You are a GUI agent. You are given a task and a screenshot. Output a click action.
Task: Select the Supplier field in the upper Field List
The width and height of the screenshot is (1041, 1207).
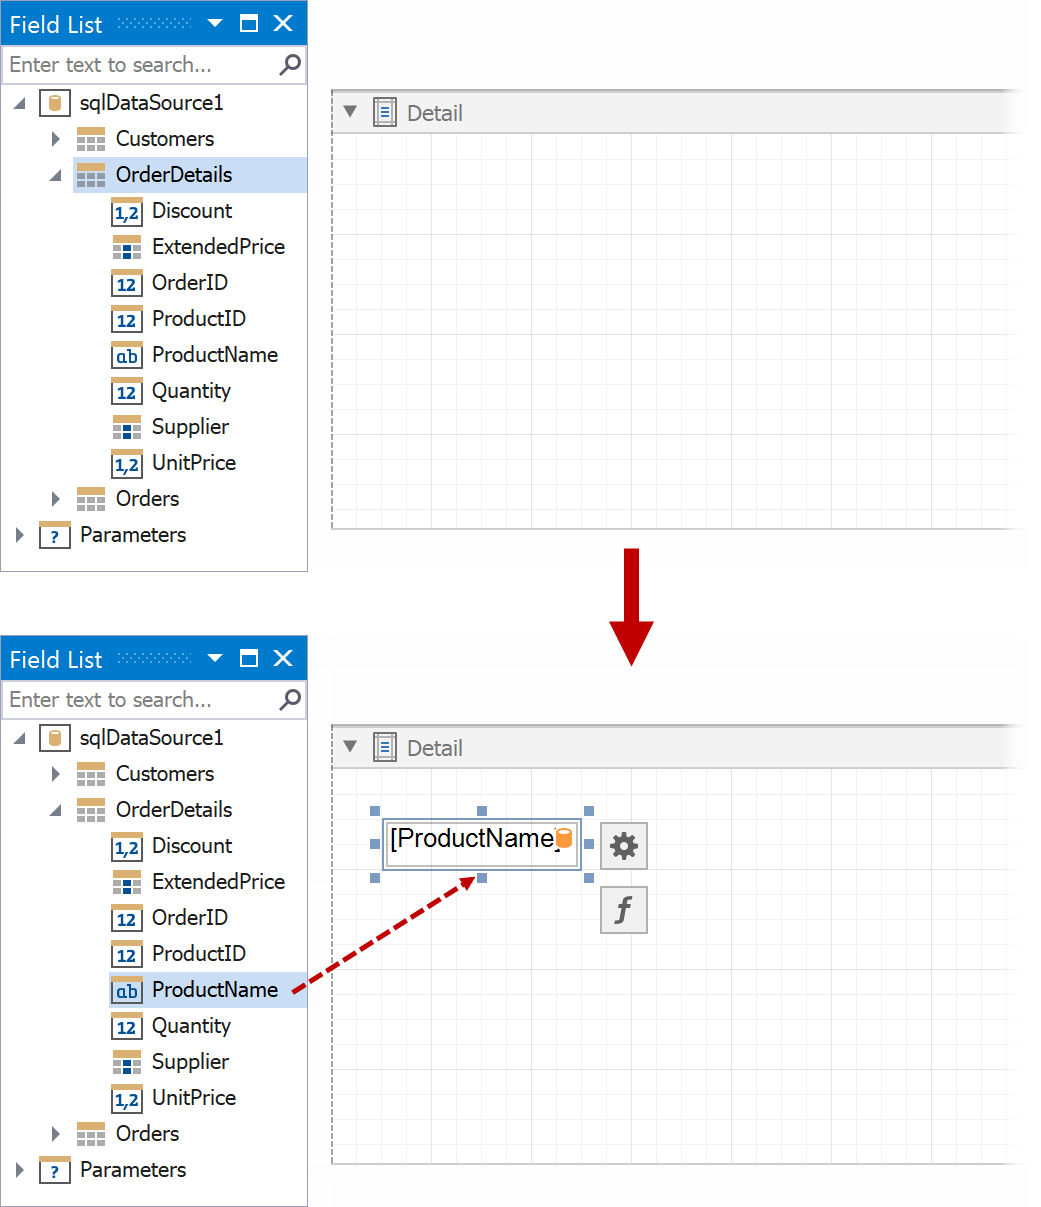click(x=190, y=427)
